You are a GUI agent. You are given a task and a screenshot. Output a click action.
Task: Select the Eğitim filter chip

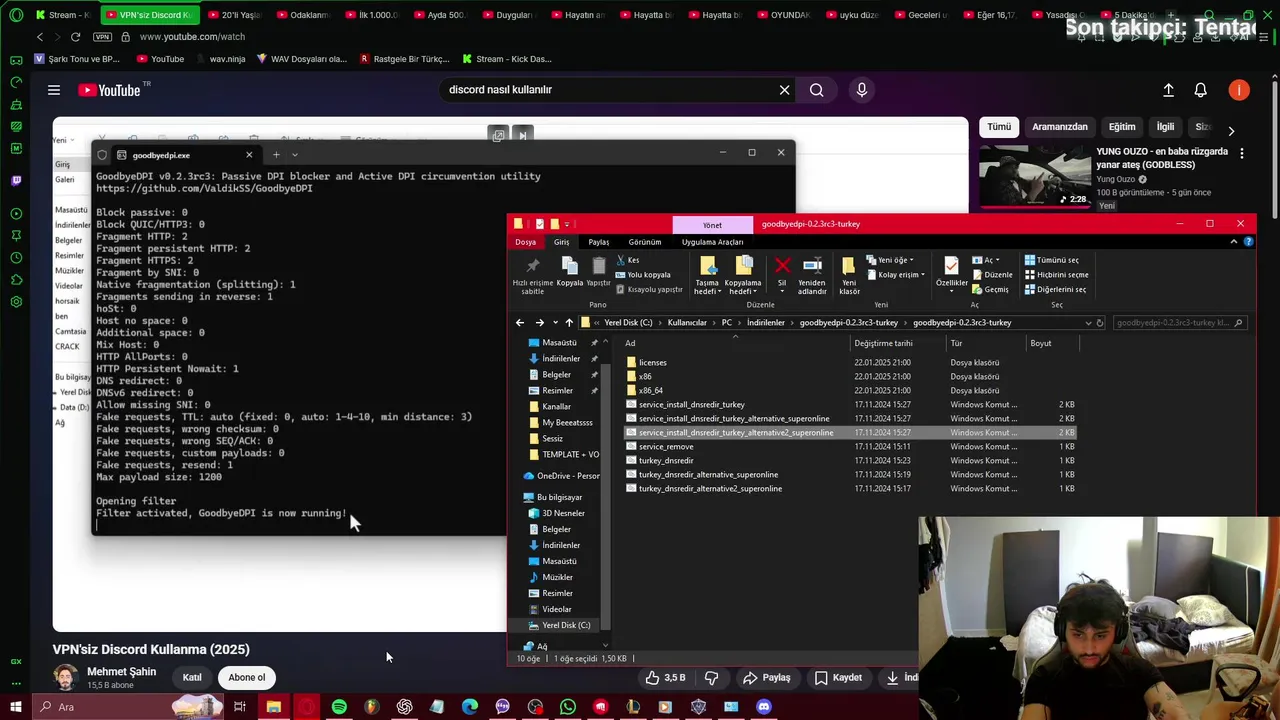pyautogui.click(x=1122, y=127)
